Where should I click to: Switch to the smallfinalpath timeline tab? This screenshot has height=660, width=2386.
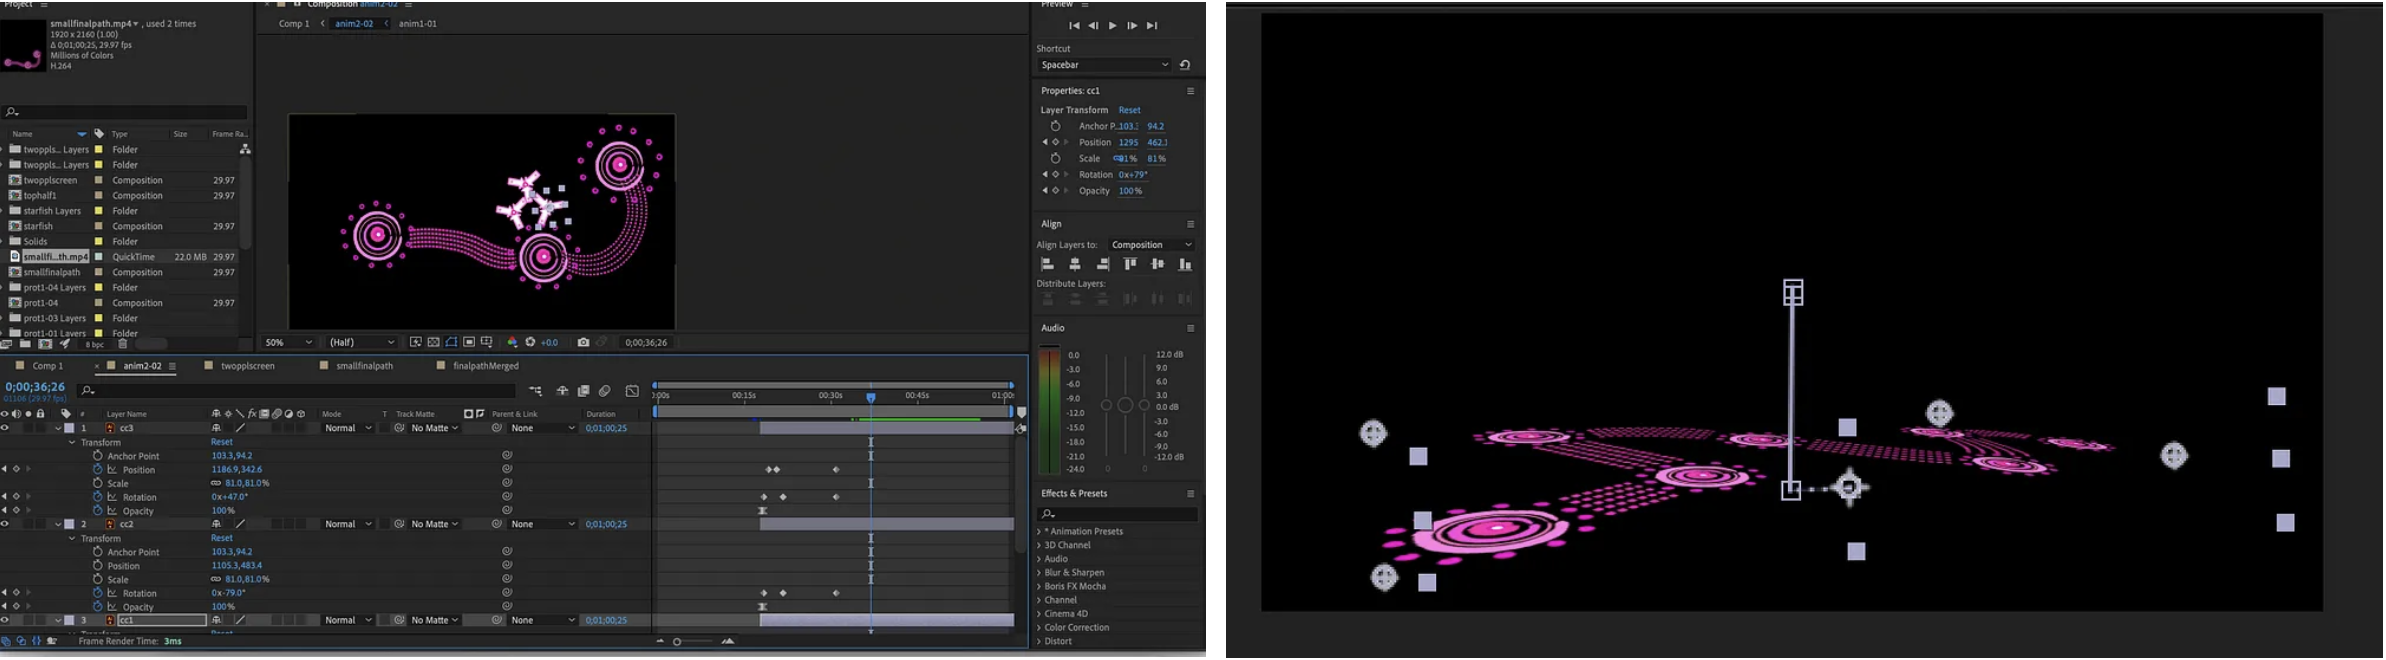click(x=364, y=366)
